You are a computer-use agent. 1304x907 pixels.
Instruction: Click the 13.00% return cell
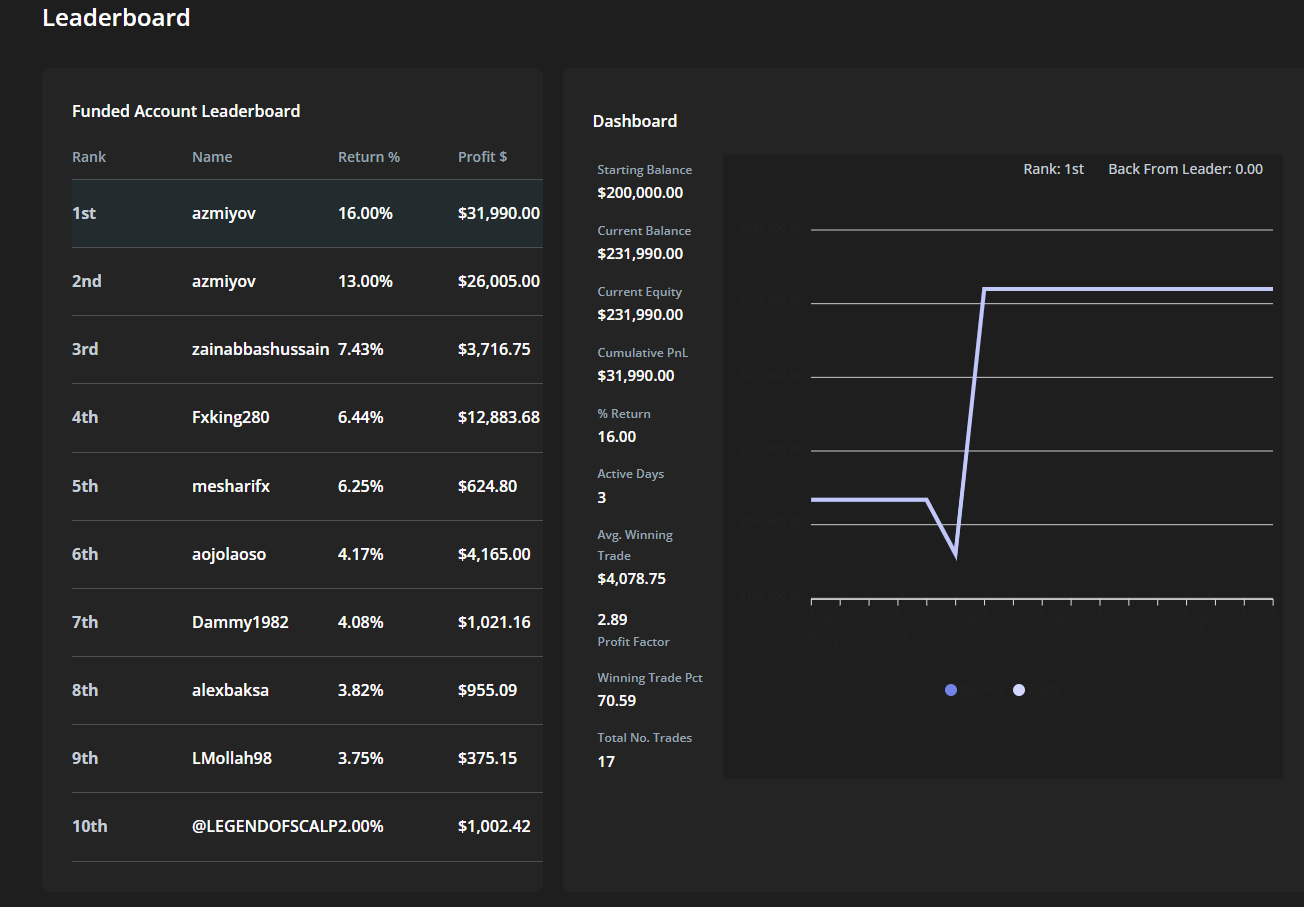pos(365,281)
